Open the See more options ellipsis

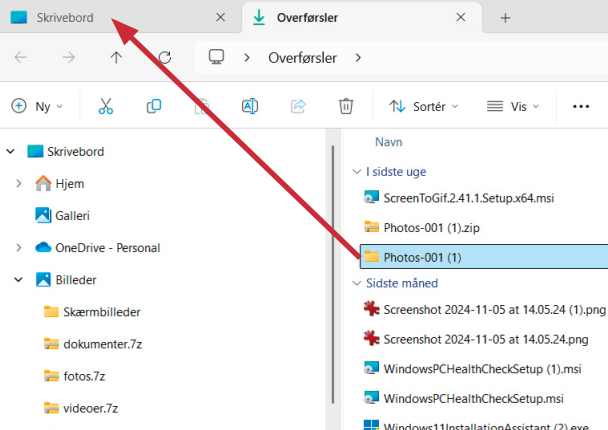pyautogui.click(x=581, y=106)
